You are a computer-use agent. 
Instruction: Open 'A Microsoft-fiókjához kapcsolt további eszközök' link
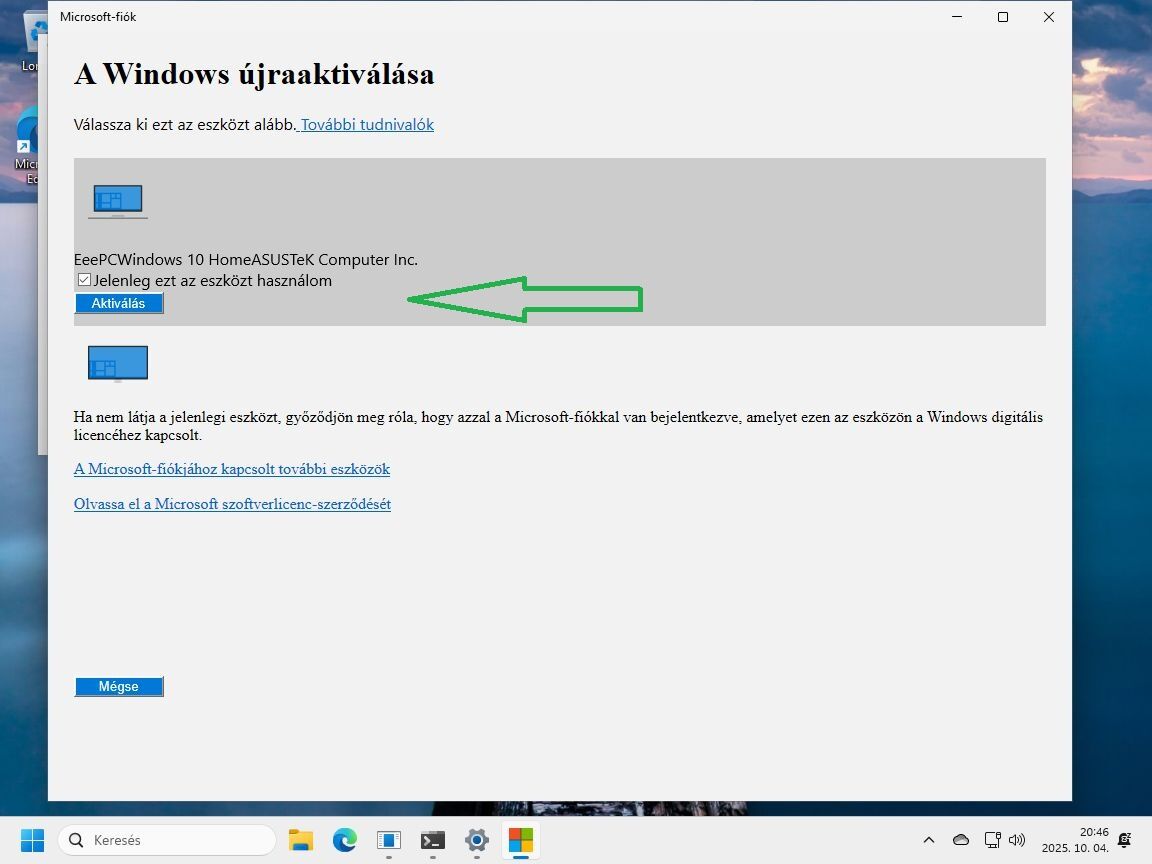[231, 469]
